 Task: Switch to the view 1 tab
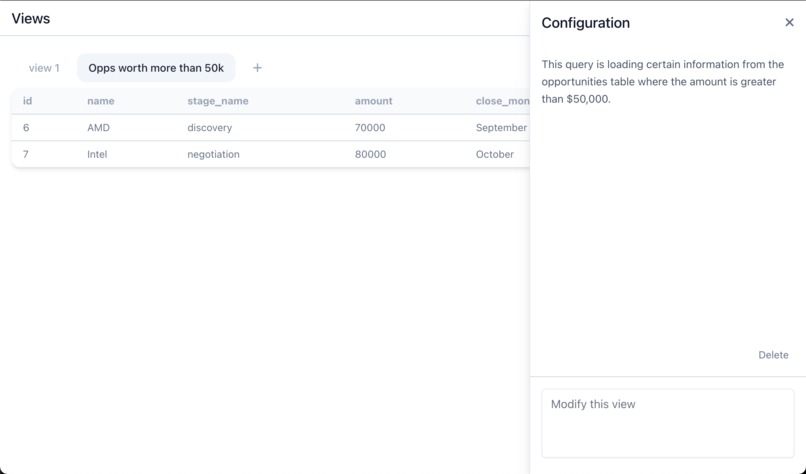coord(44,68)
